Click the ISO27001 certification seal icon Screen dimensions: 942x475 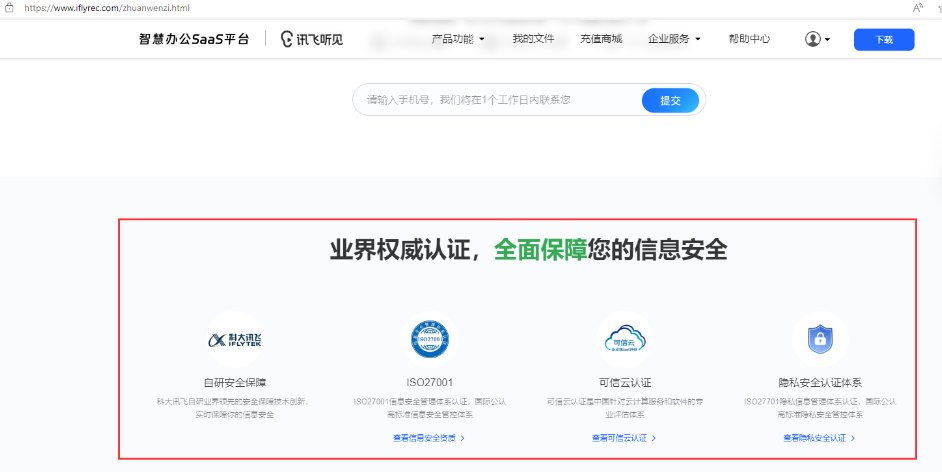(430, 339)
